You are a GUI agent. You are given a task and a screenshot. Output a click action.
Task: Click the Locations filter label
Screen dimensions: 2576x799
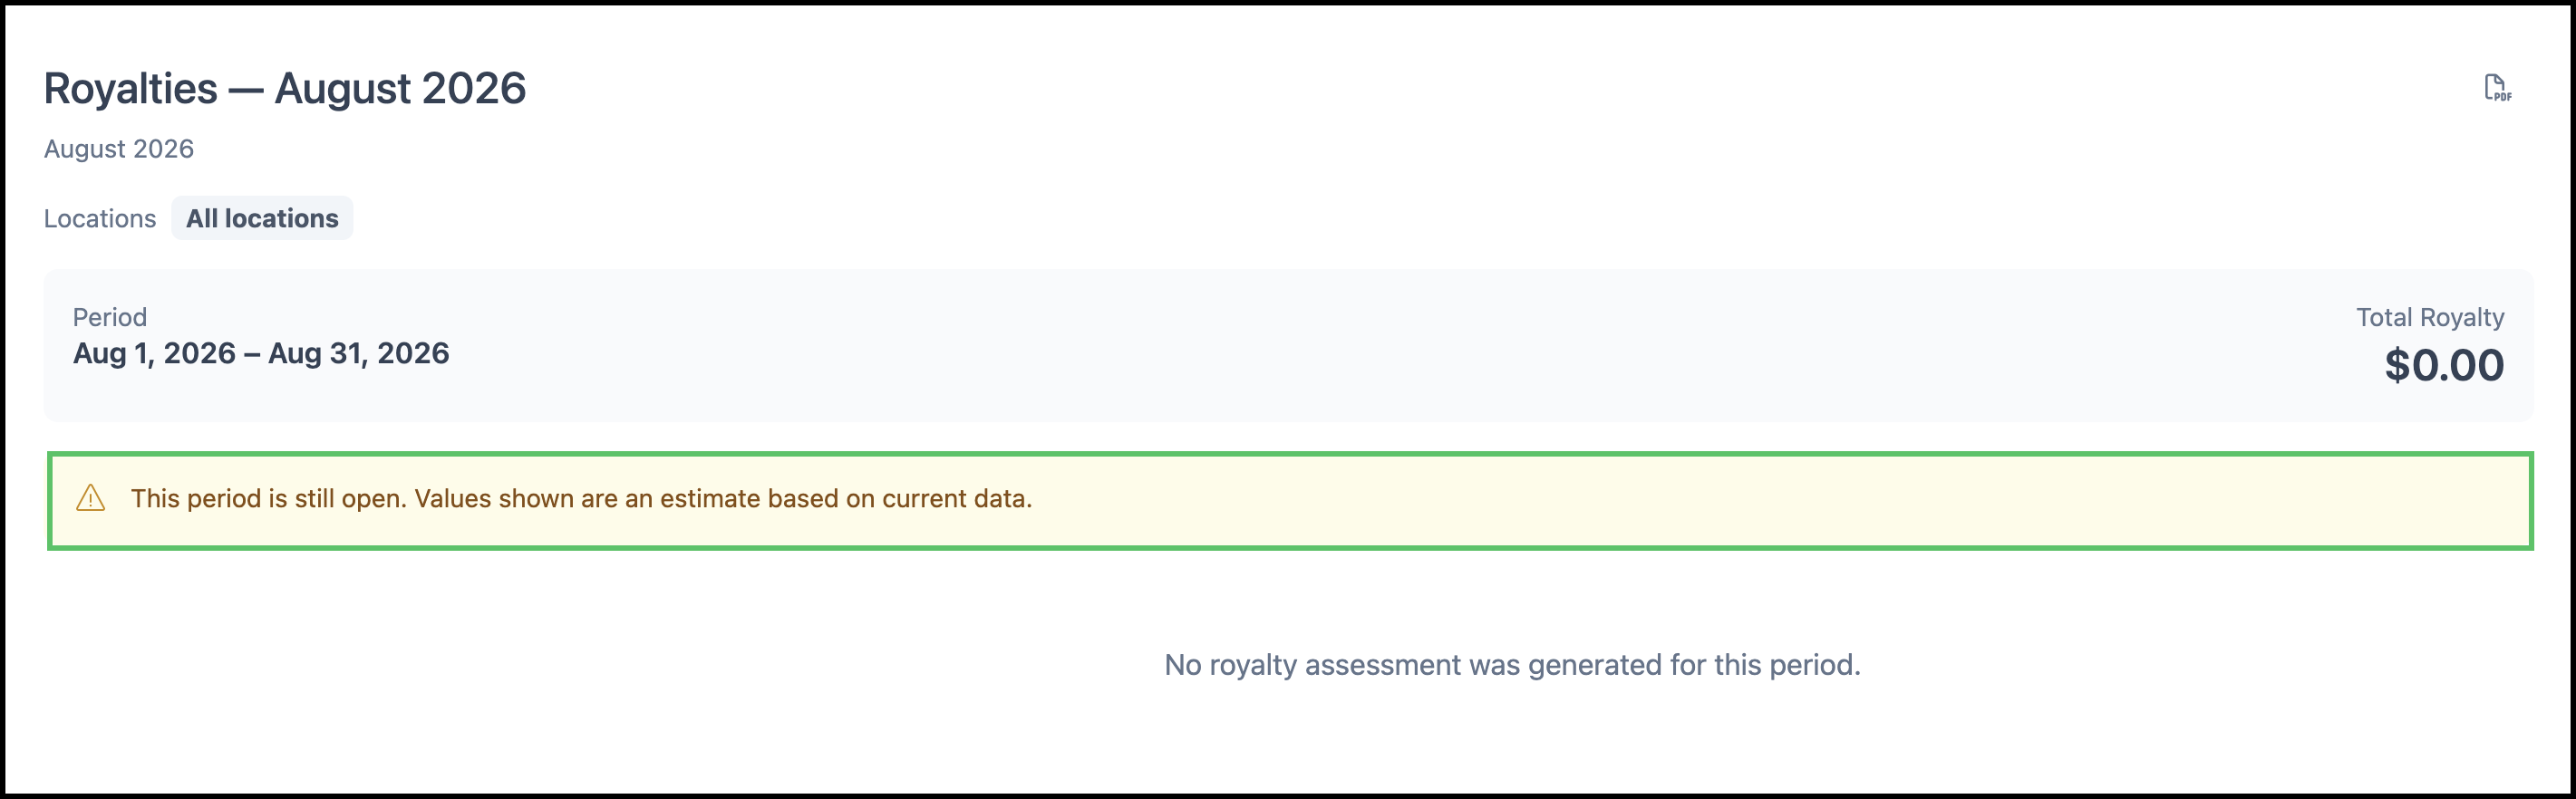[100, 218]
